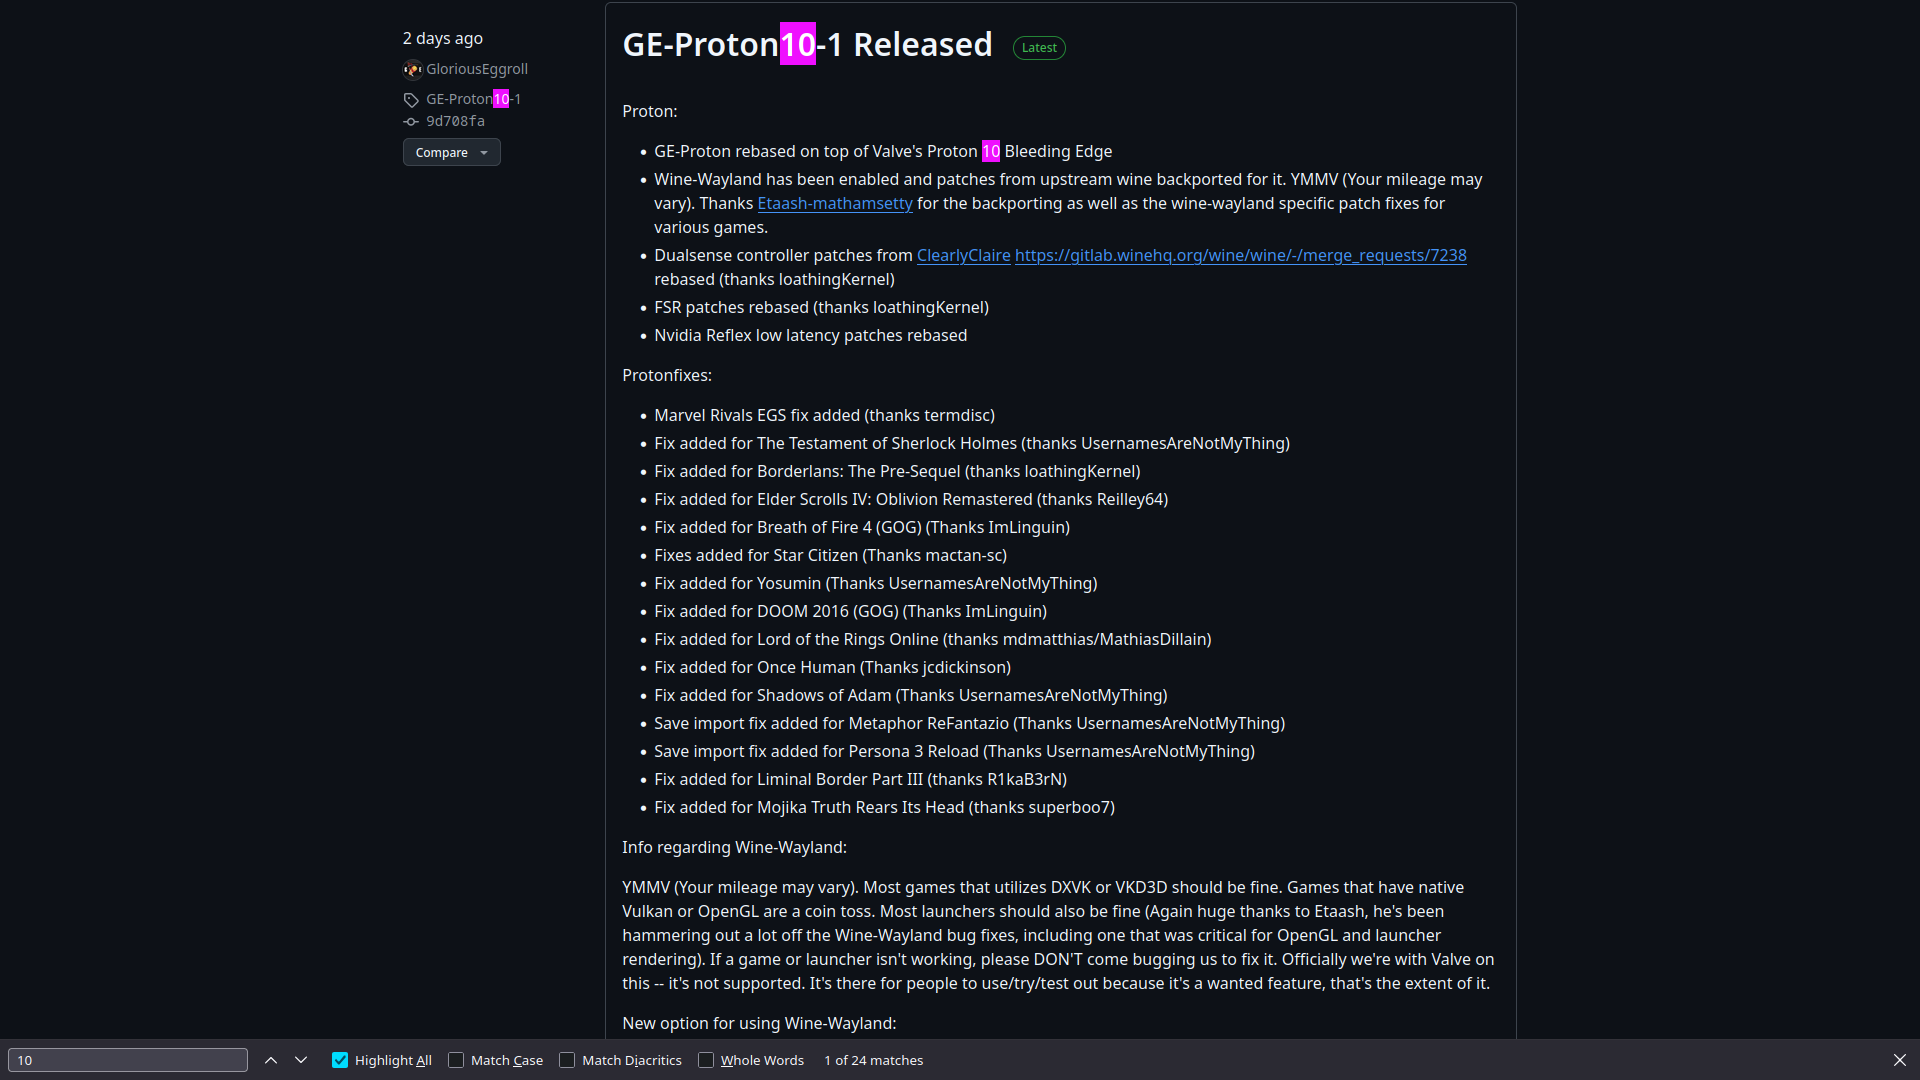Open the Etaash-mathamsetty profile link

pos(835,203)
